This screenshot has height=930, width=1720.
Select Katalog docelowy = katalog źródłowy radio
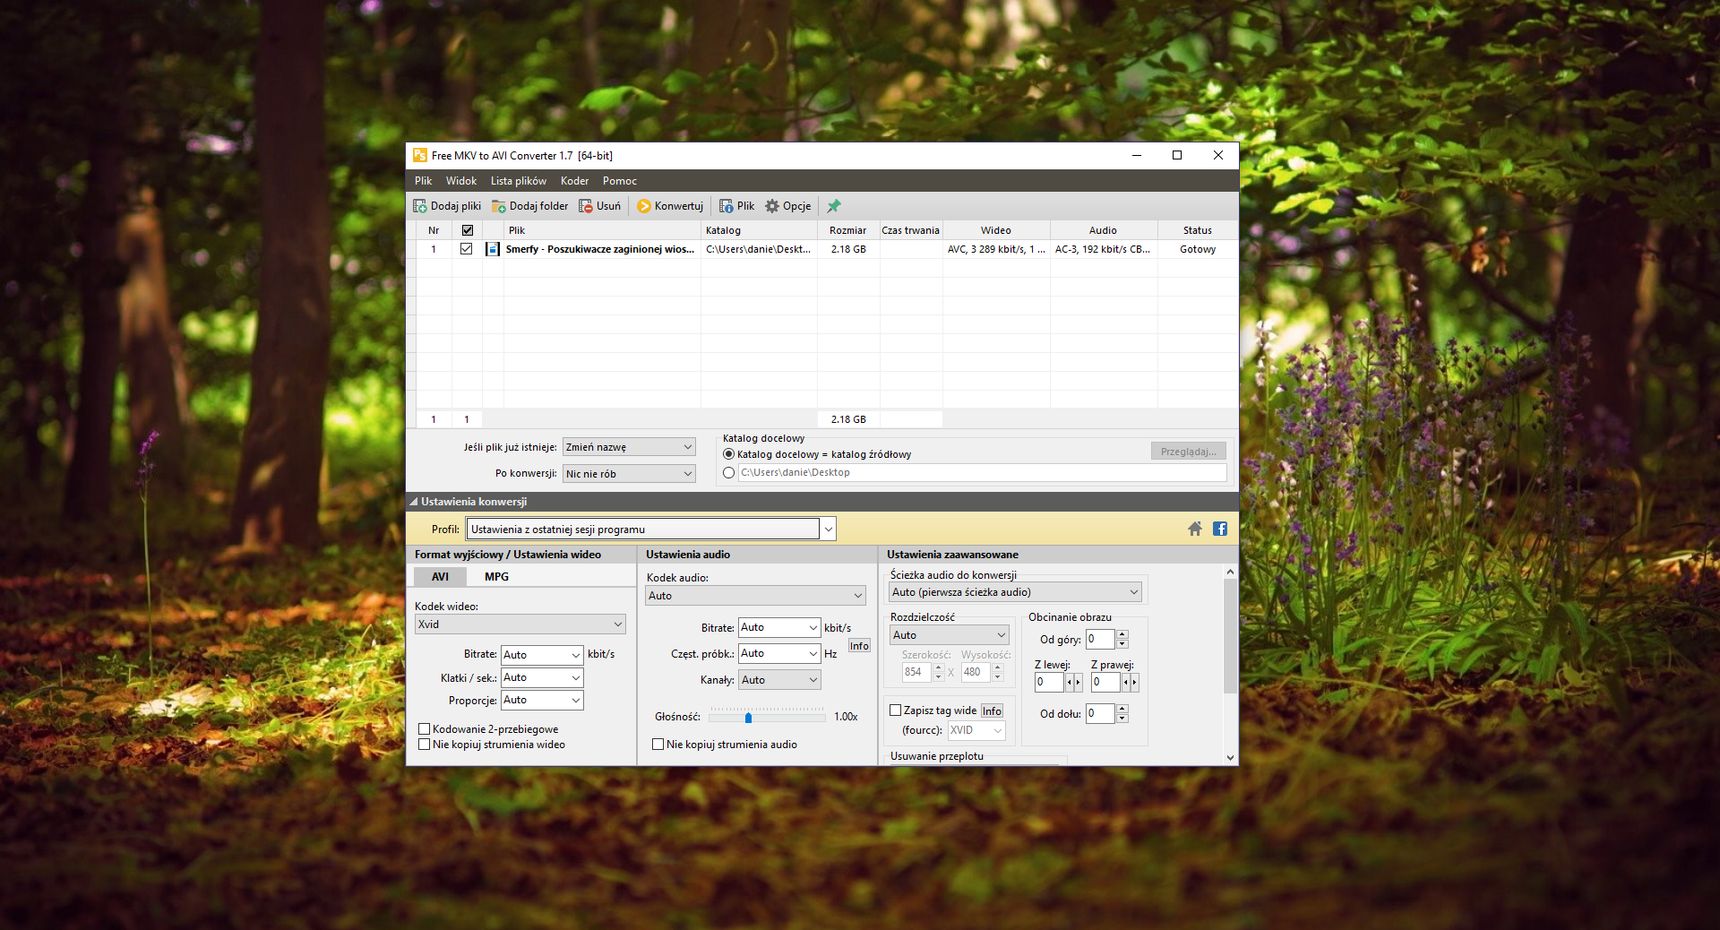(x=729, y=454)
